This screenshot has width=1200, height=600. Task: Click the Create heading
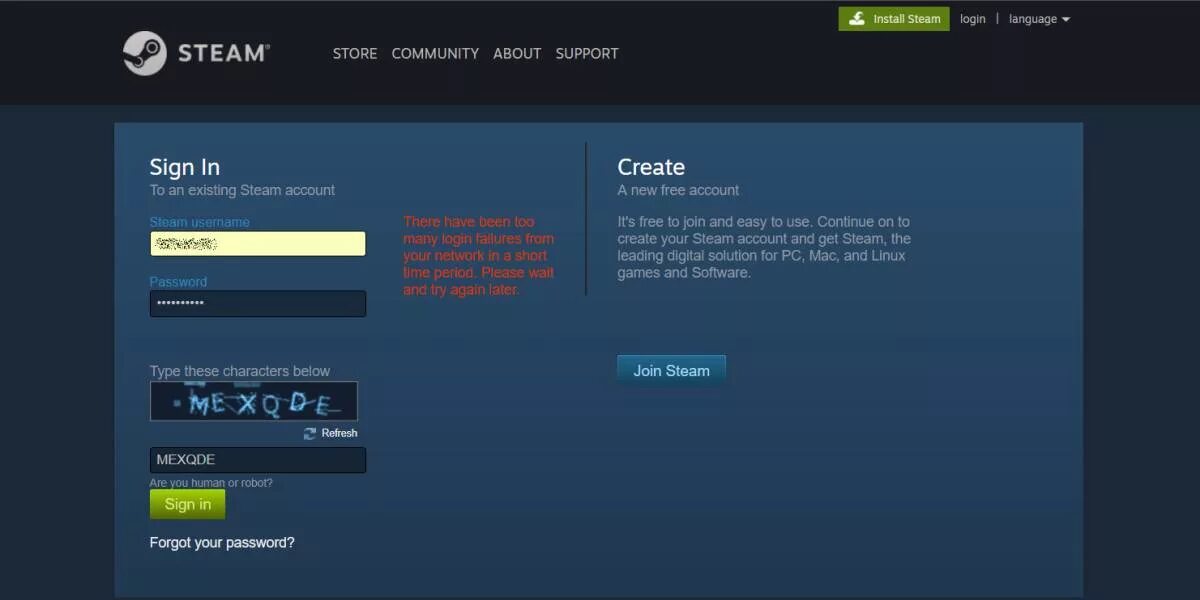point(651,167)
